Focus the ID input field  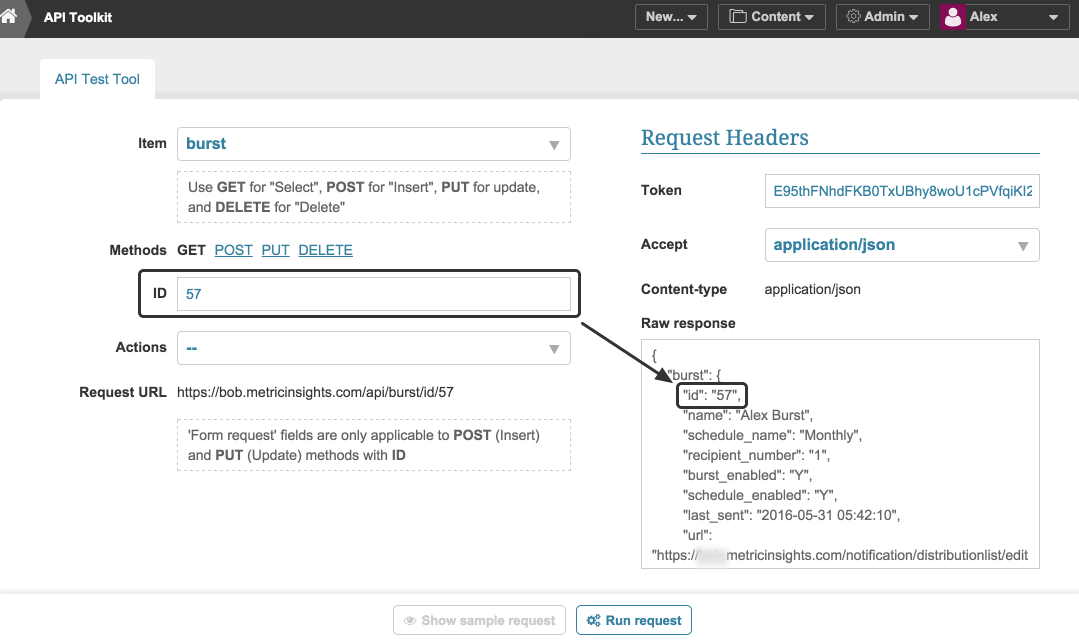[374, 294]
